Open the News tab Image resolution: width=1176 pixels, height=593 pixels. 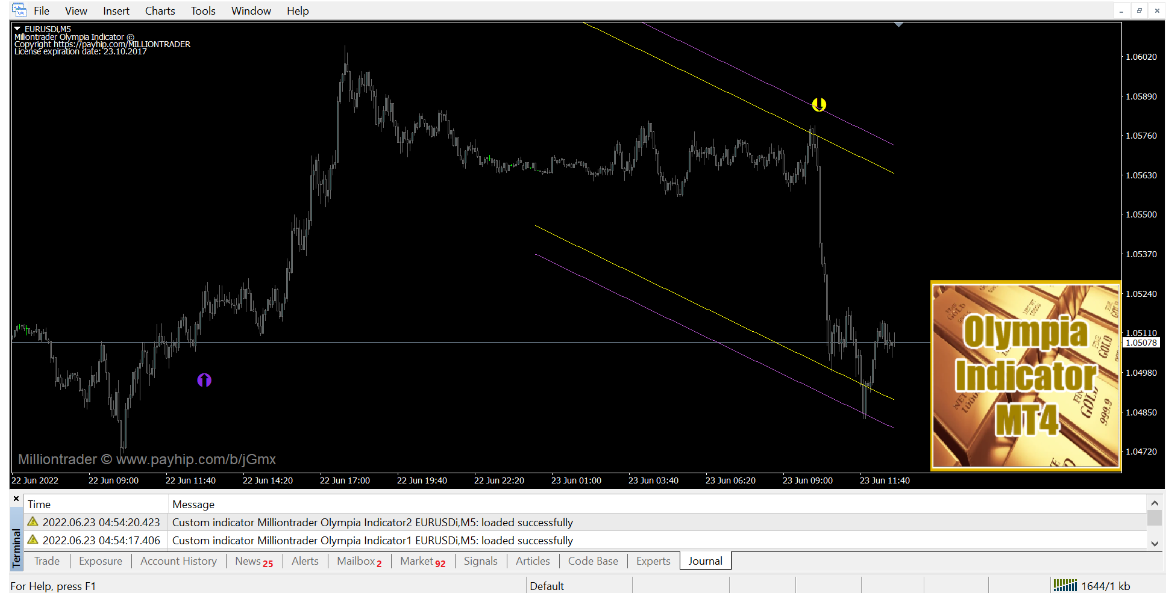click(x=254, y=561)
